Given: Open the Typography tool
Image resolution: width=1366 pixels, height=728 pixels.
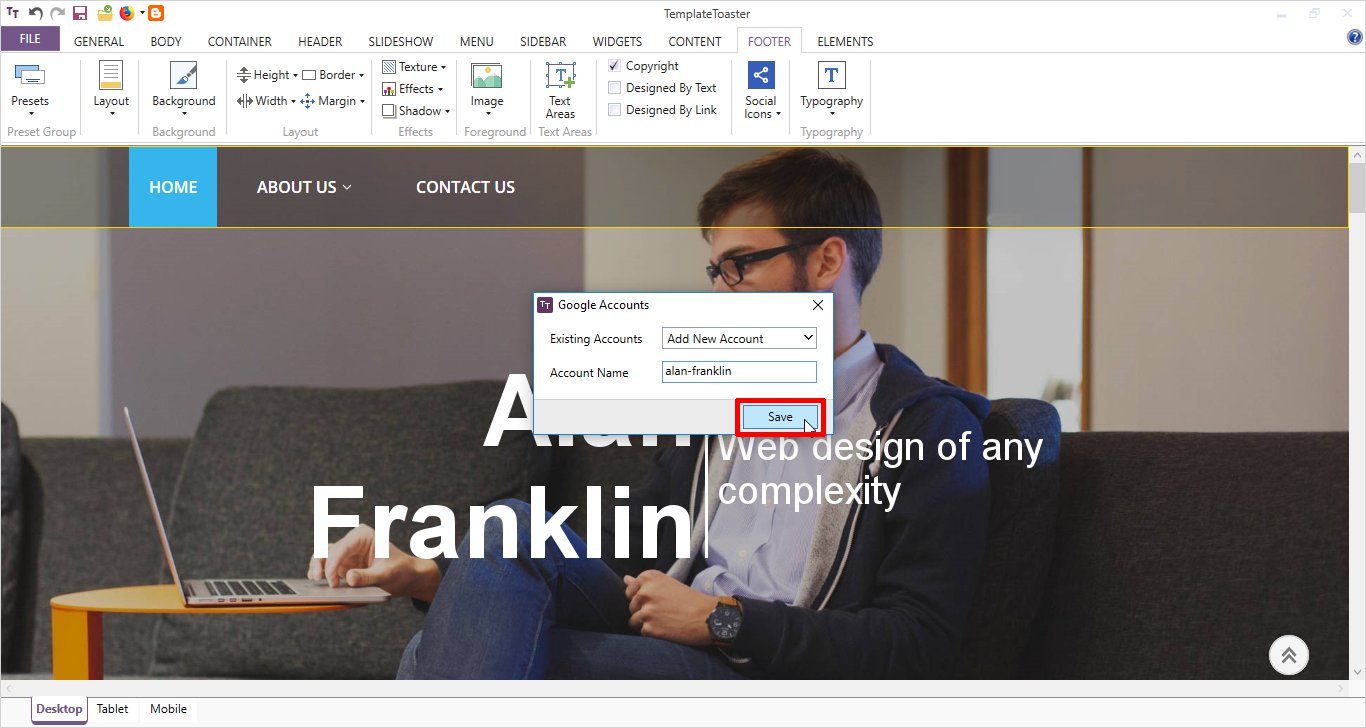Looking at the screenshot, I should coord(831,76).
